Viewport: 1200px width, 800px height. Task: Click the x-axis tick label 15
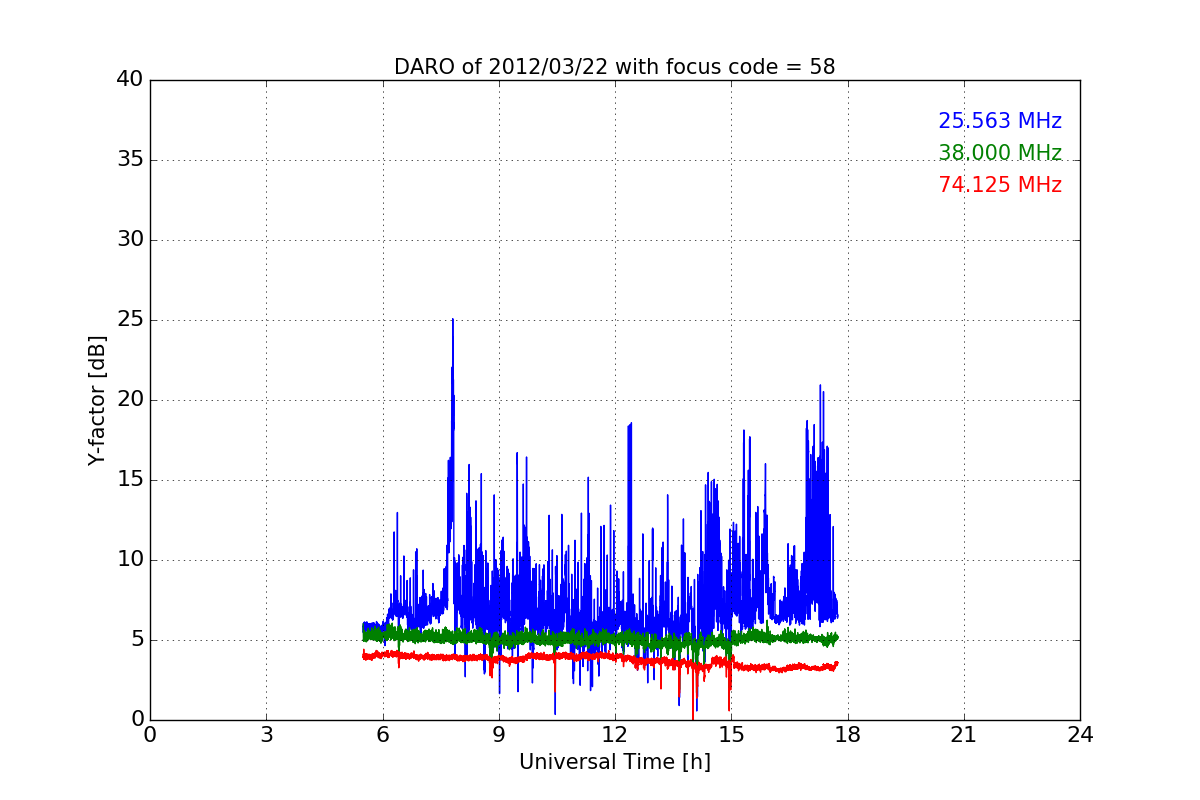(731, 734)
